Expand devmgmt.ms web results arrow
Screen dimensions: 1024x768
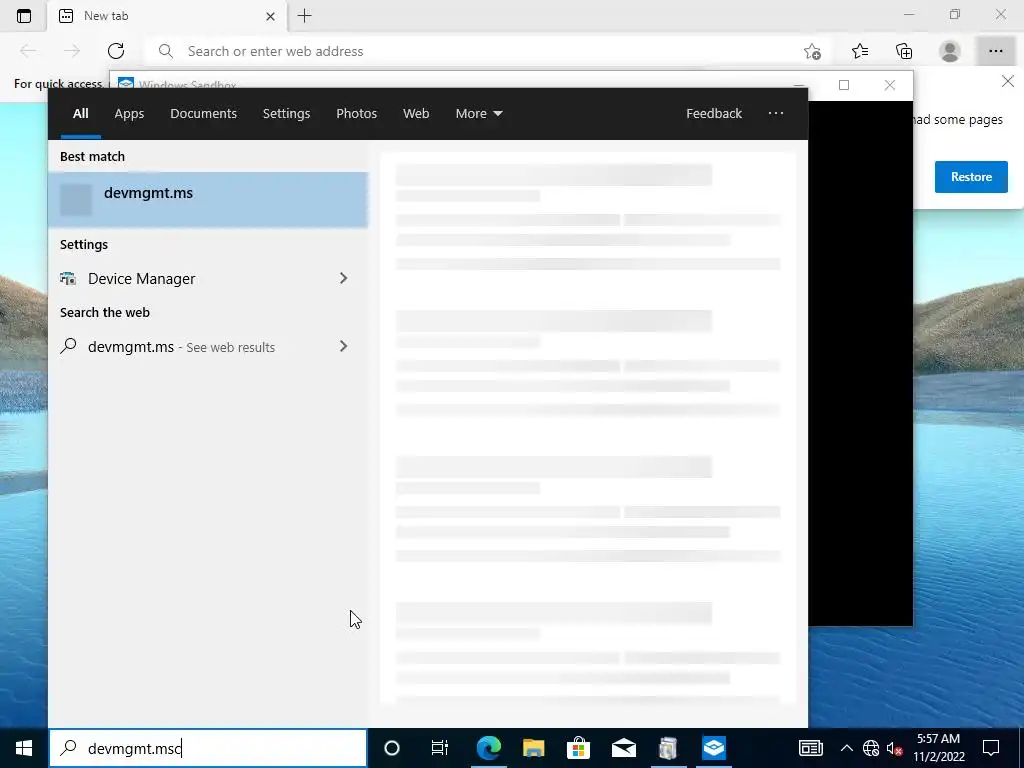click(344, 346)
